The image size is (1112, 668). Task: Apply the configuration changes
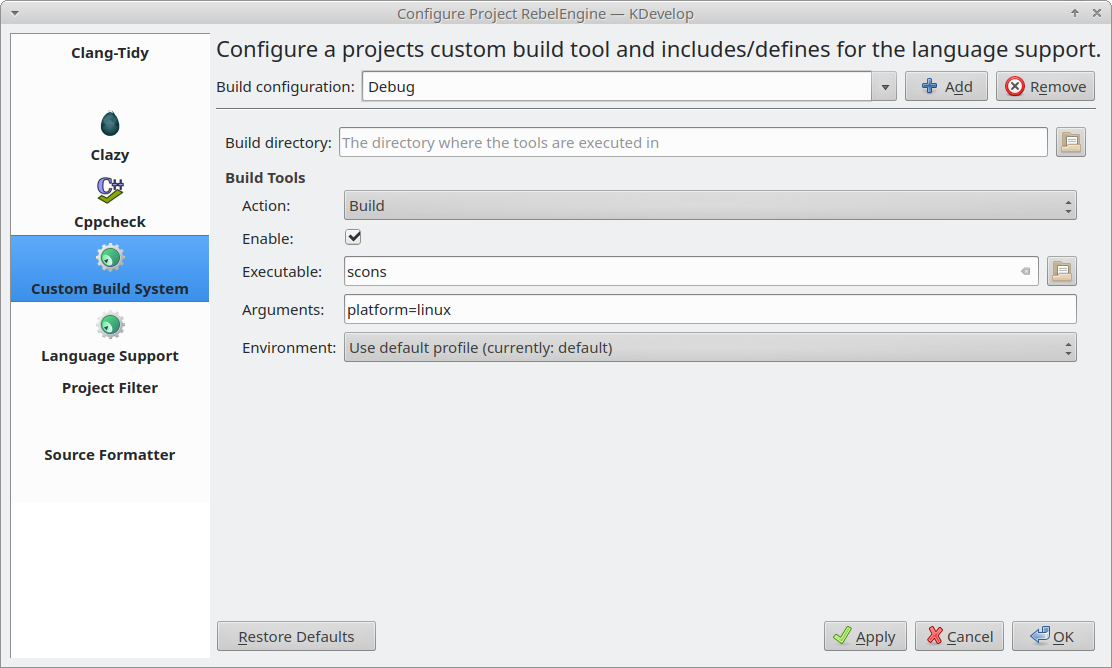coord(865,636)
